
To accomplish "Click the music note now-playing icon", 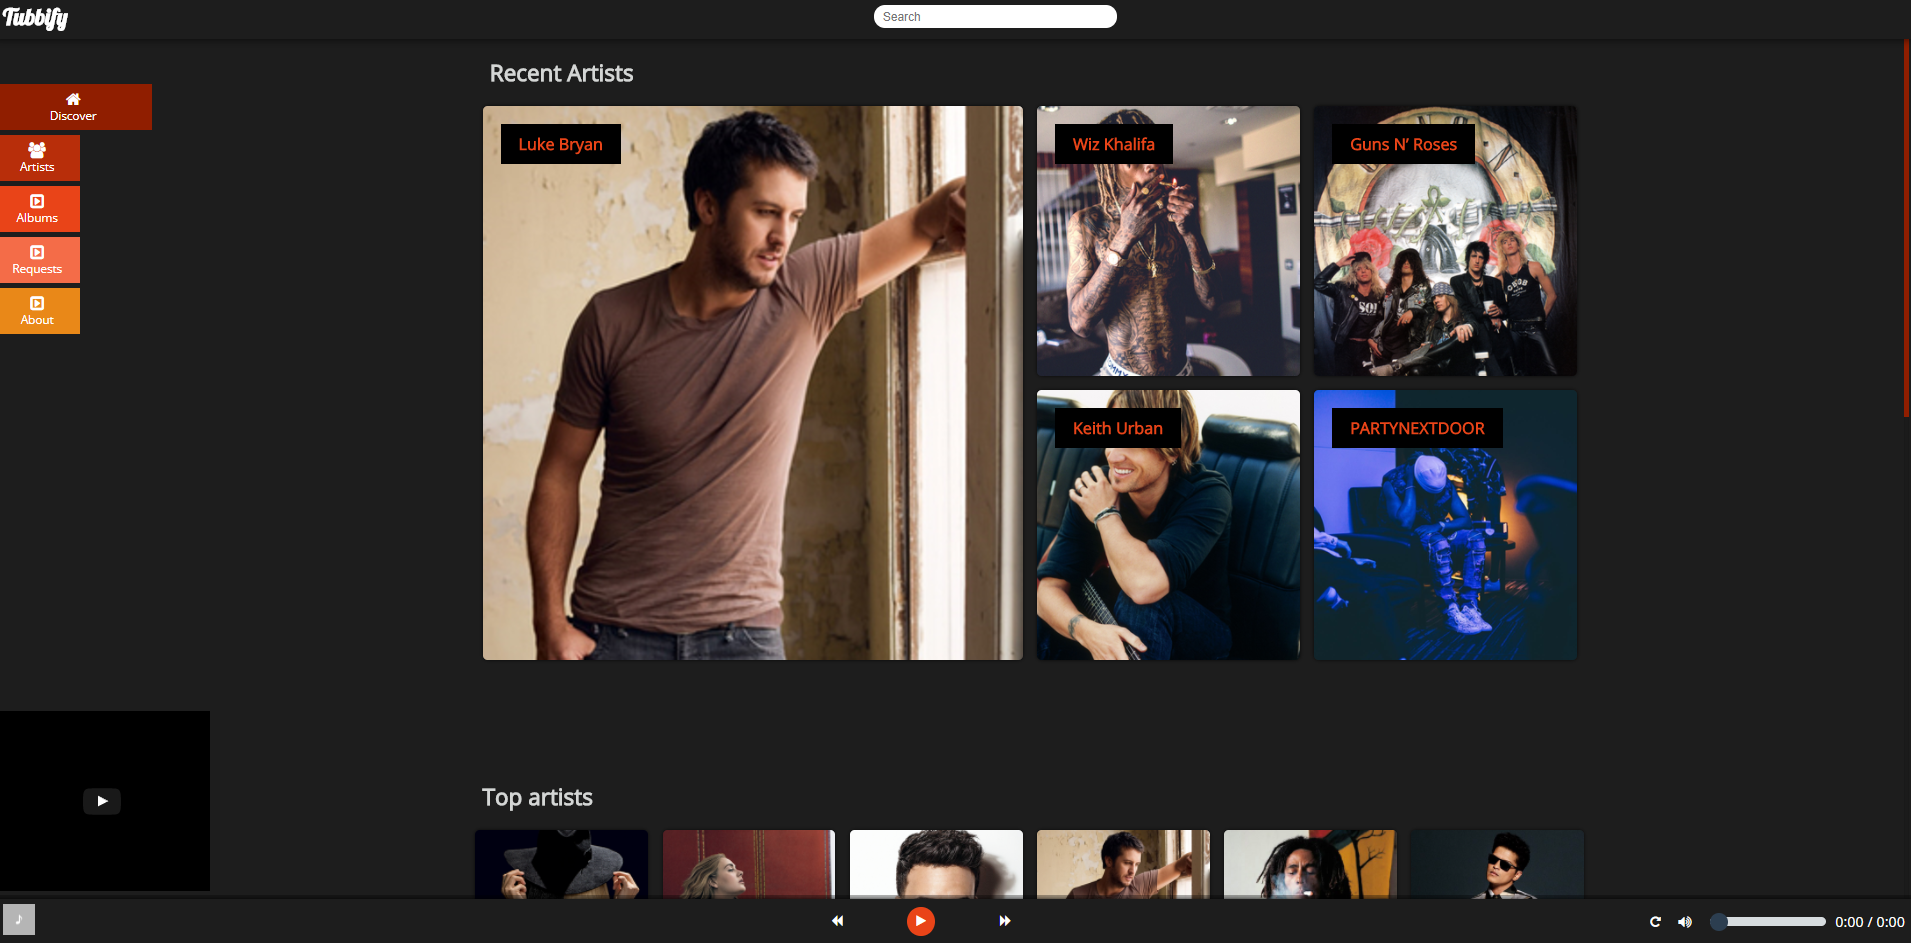I will point(19,919).
